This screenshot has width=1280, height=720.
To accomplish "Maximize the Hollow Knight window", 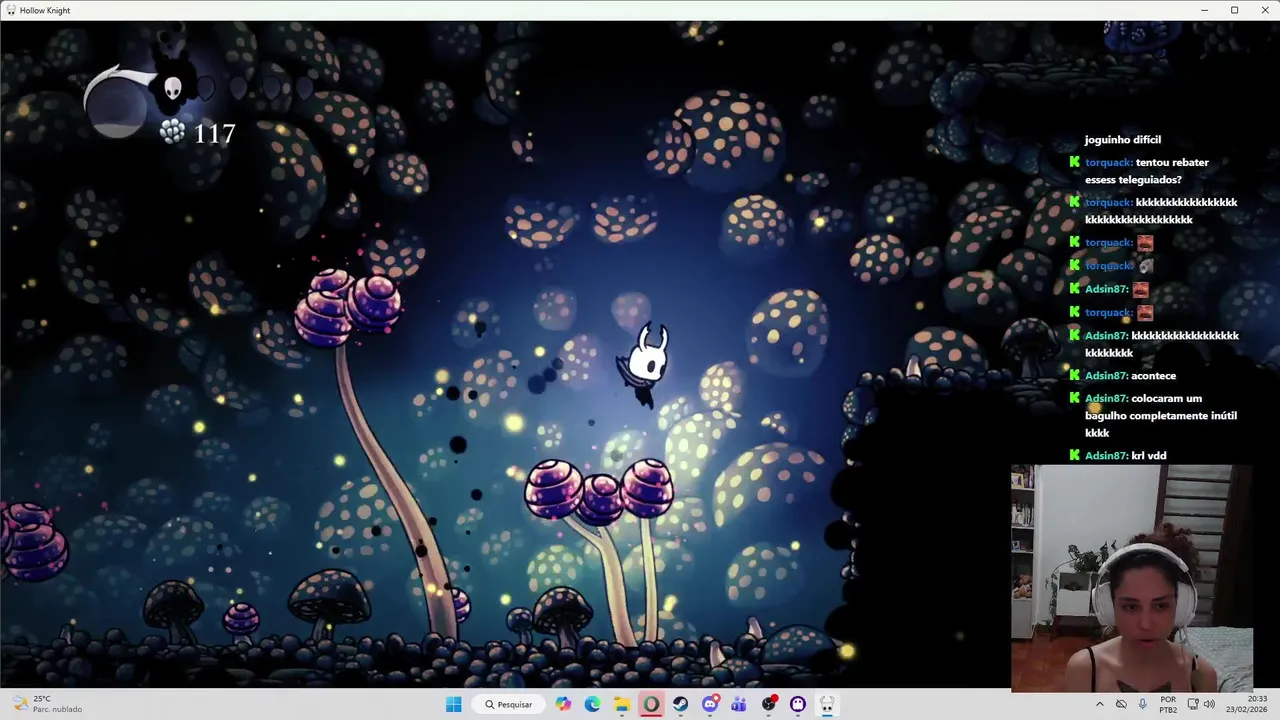I will pyautogui.click(x=1234, y=10).
